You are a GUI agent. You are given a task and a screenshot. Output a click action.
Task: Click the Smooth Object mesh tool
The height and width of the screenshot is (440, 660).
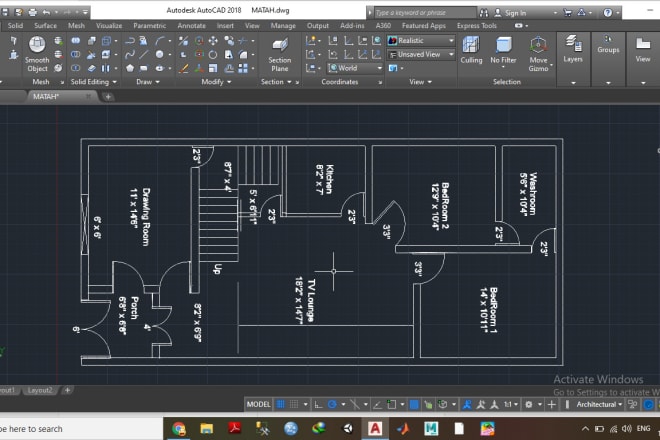(37, 54)
